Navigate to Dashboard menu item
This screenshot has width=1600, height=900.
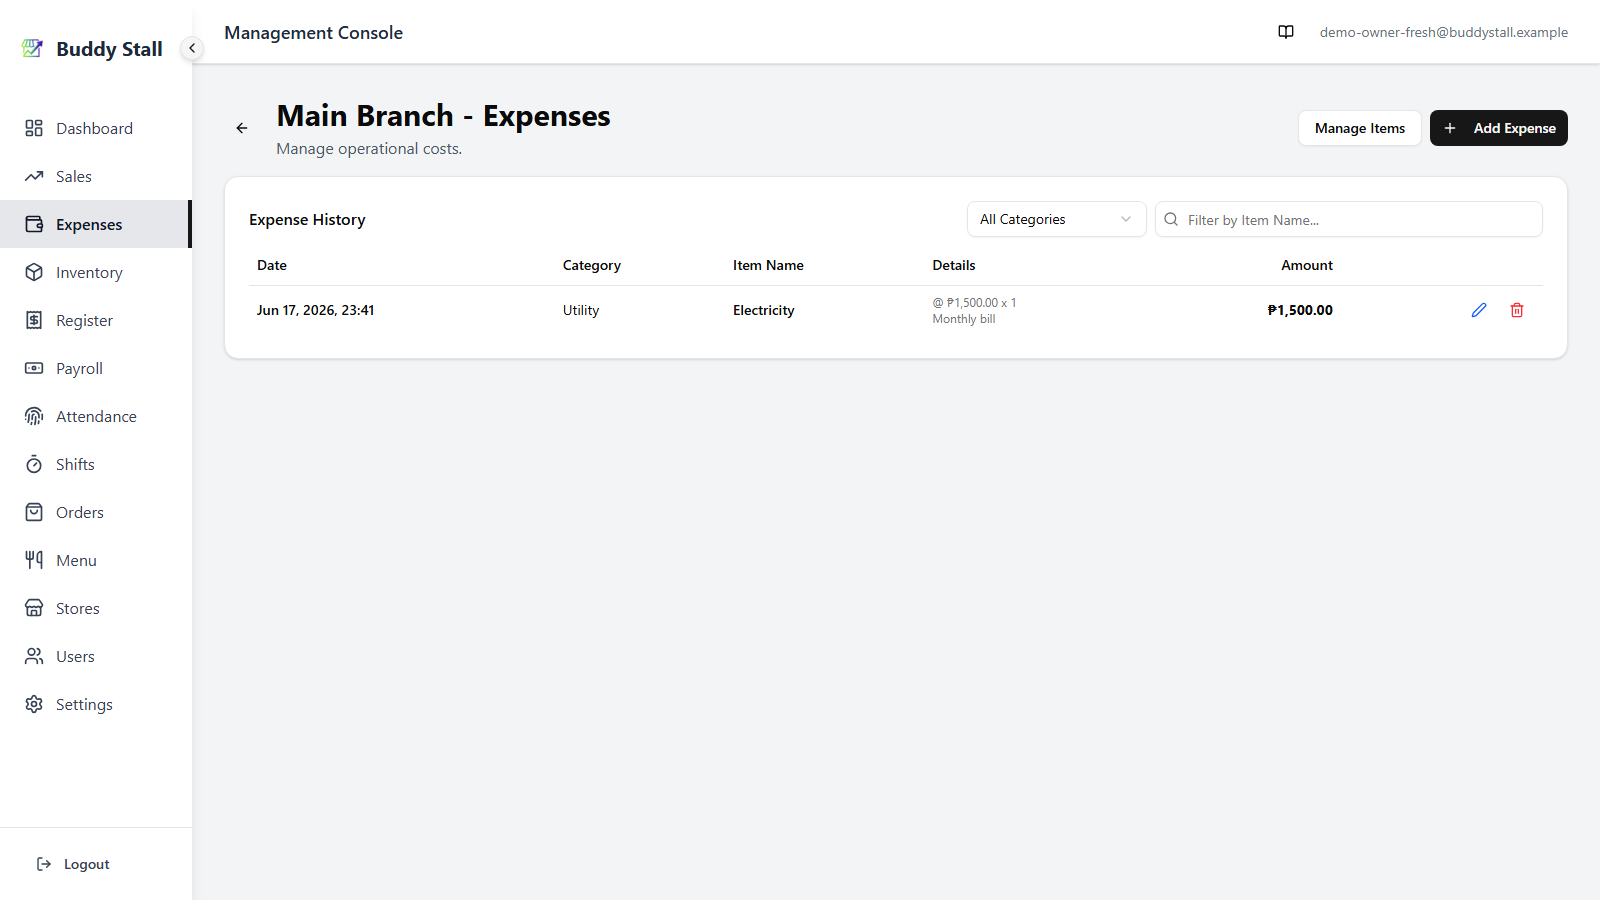point(96,128)
